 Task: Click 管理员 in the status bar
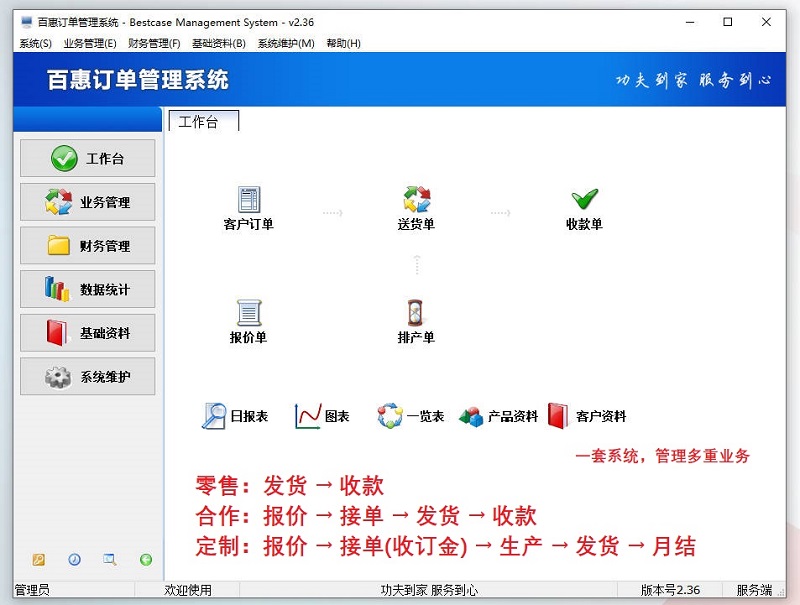[32, 590]
